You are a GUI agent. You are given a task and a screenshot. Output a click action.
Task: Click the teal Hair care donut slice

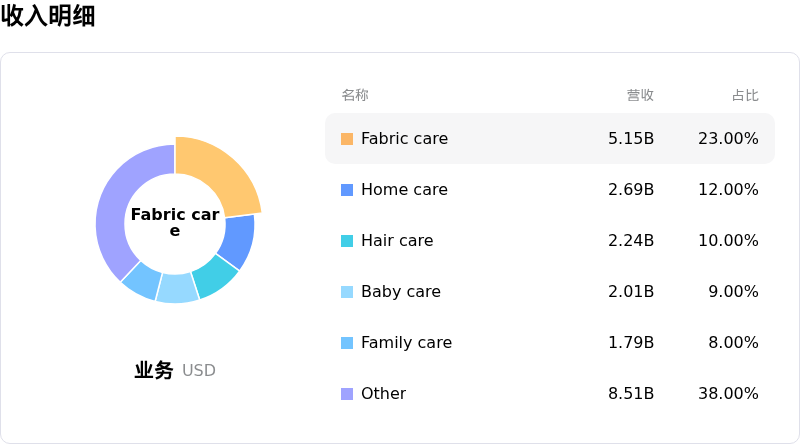point(213,276)
